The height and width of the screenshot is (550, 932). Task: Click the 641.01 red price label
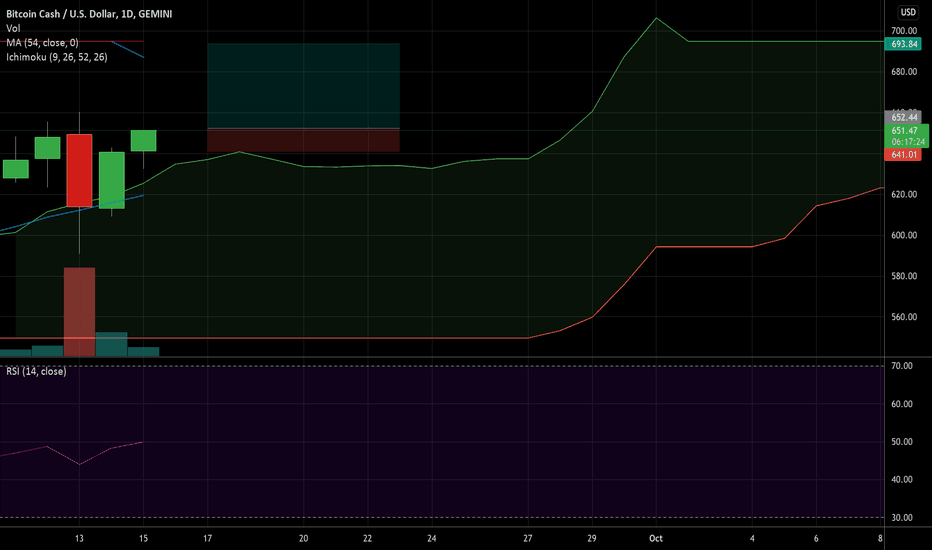pyautogui.click(x=903, y=155)
